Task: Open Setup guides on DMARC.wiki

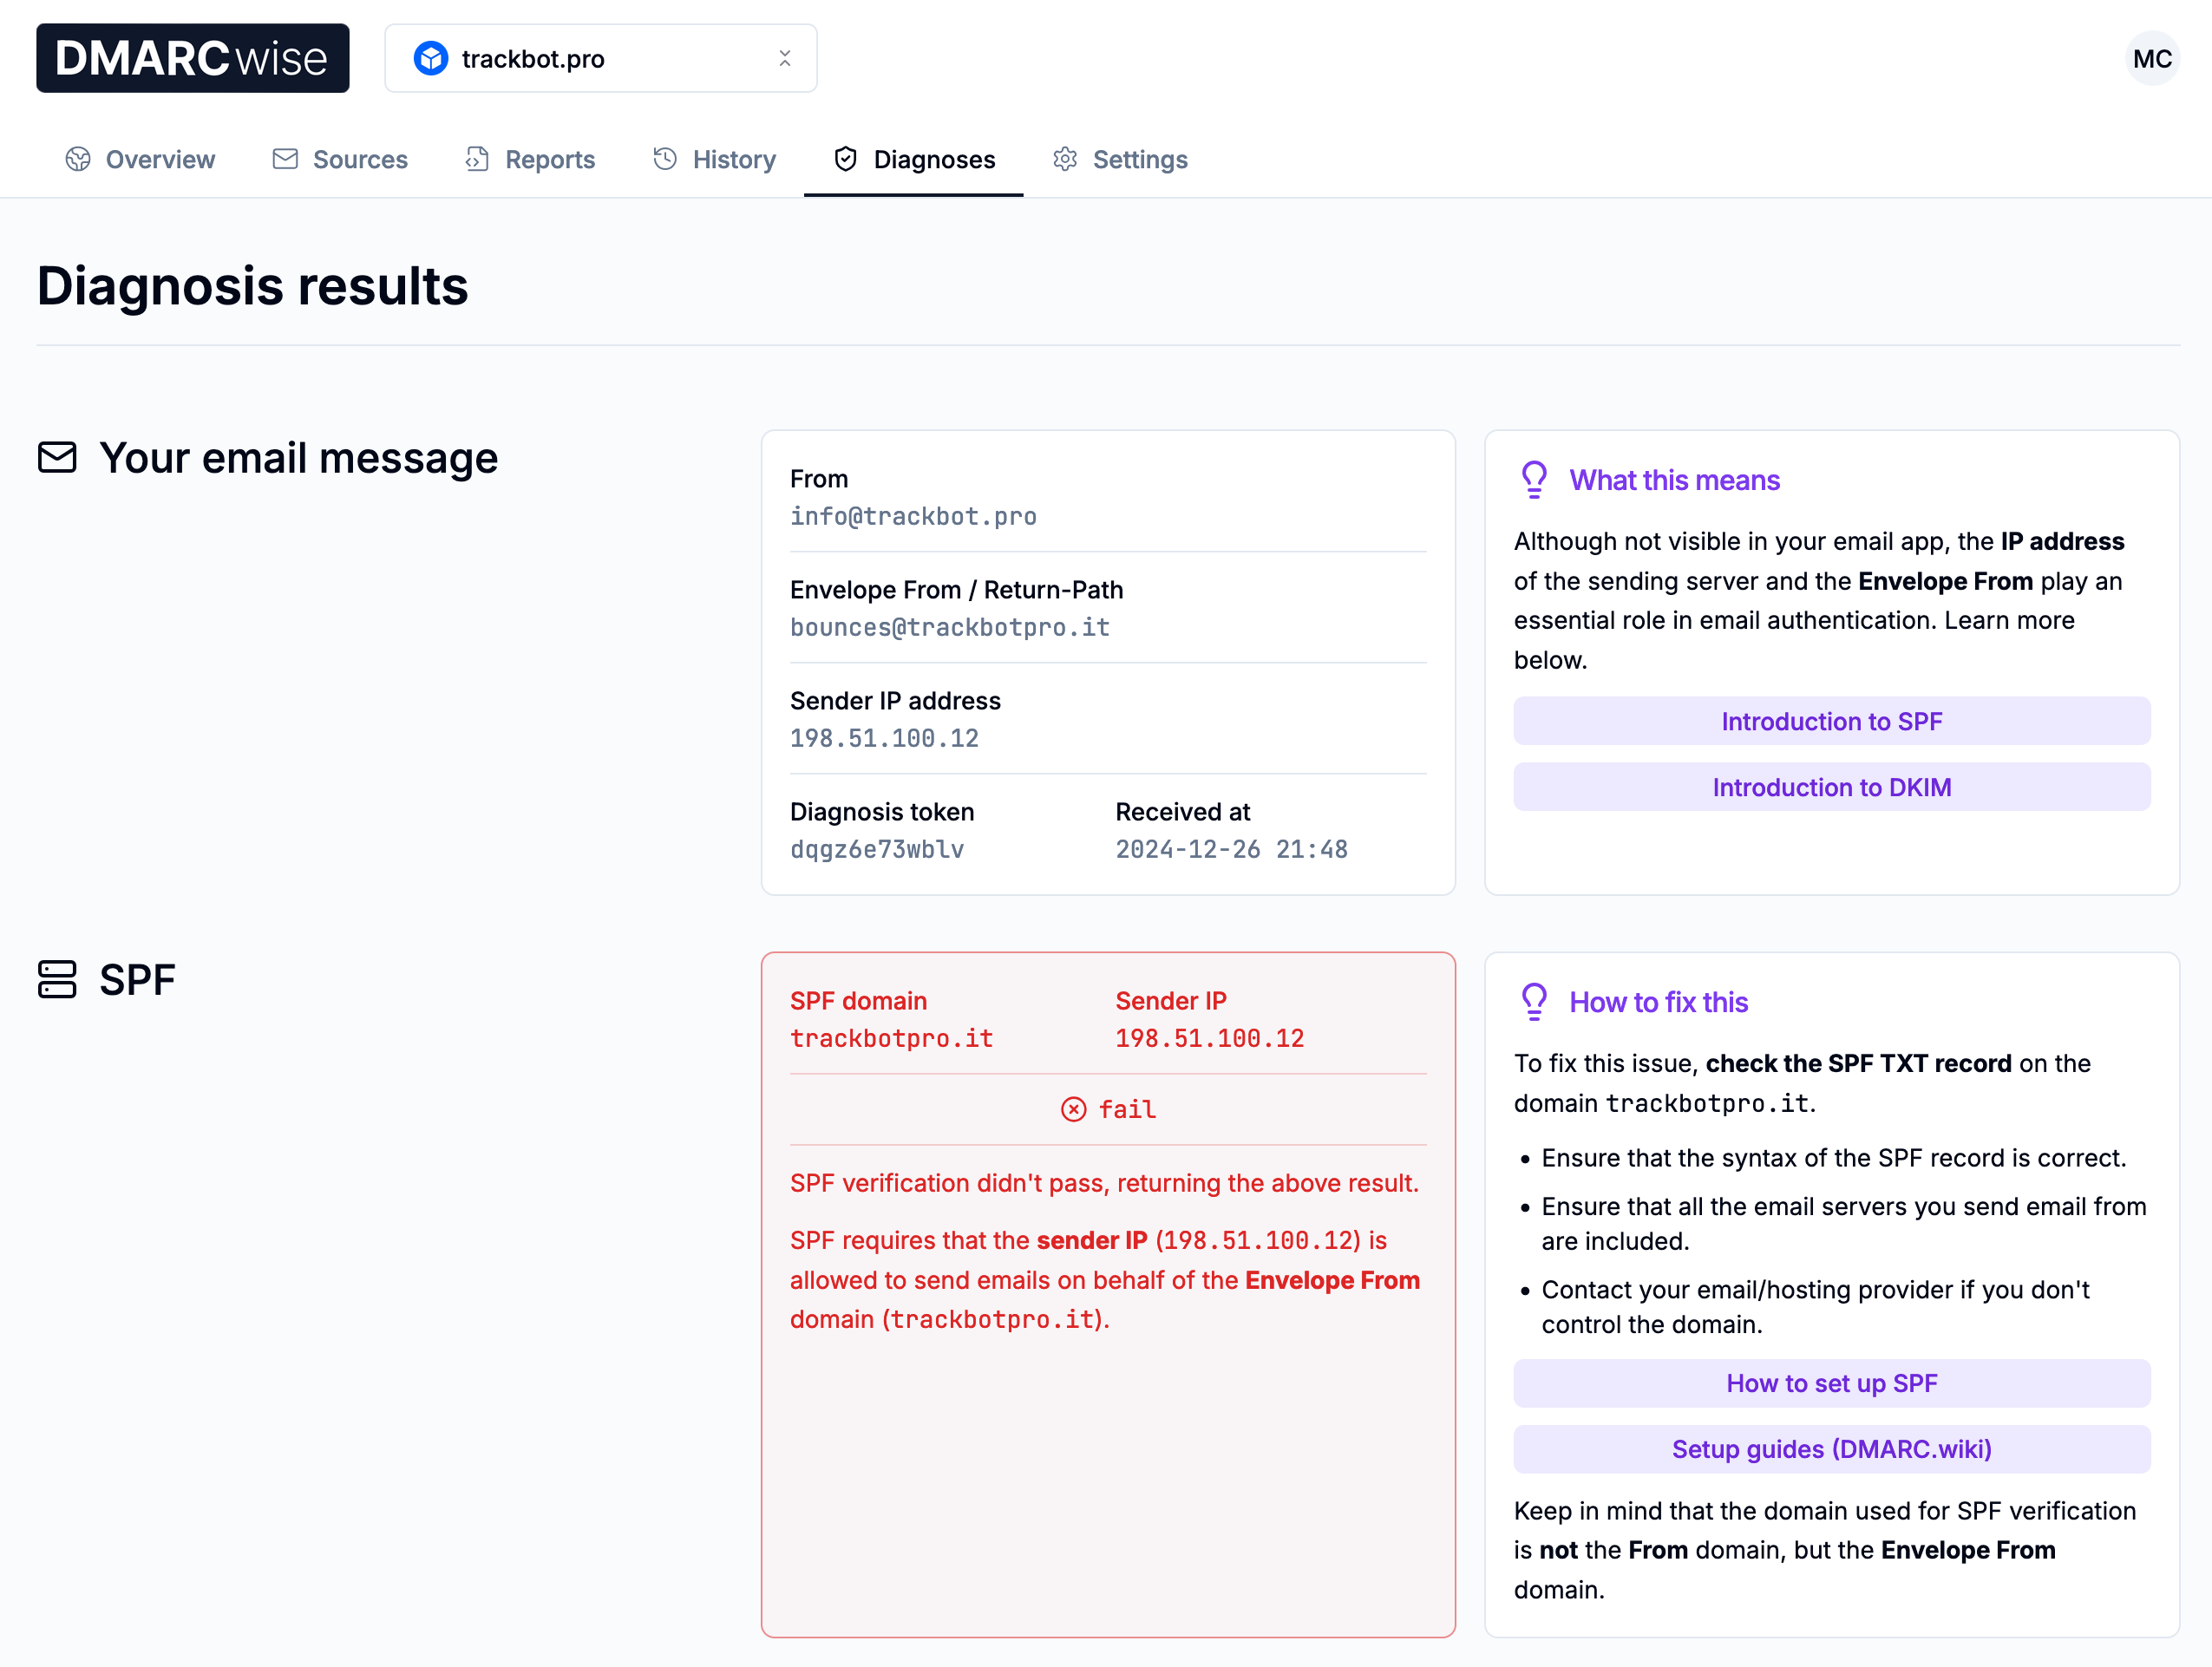Action: pyautogui.click(x=1832, y=1448)
